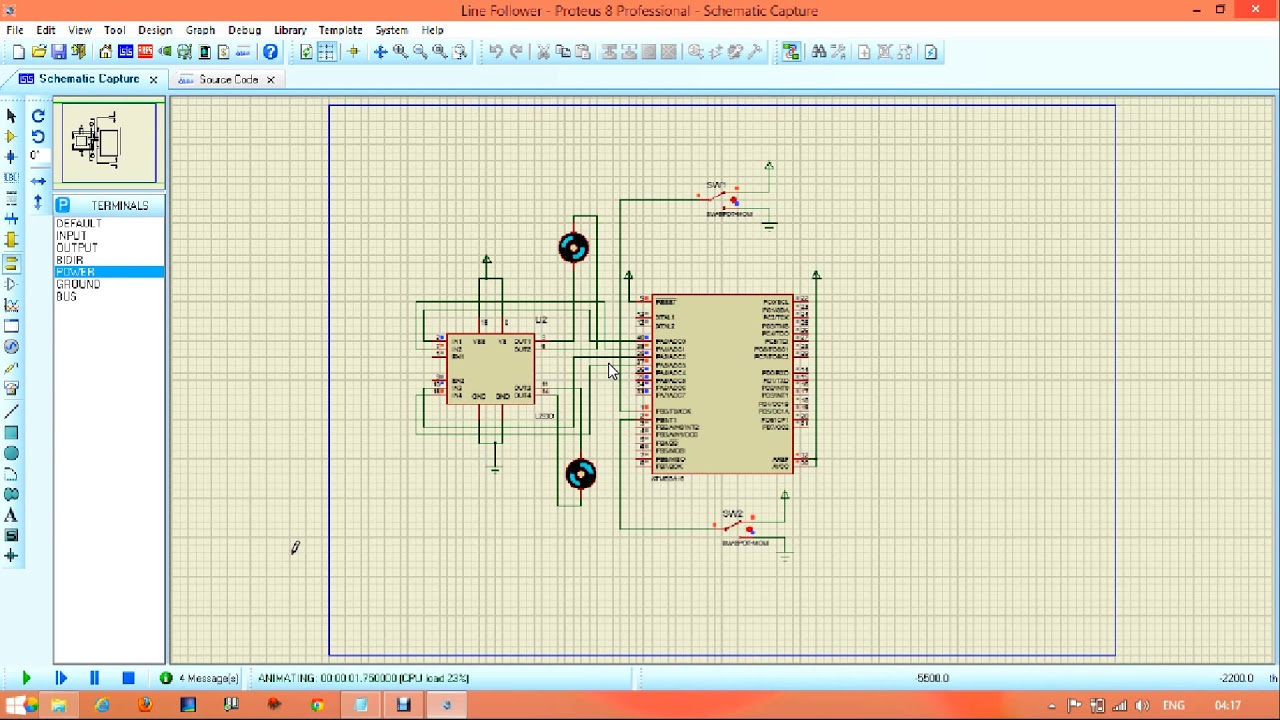
Task: Open Search and Tag binoculars icon
Action: [819, 52]
